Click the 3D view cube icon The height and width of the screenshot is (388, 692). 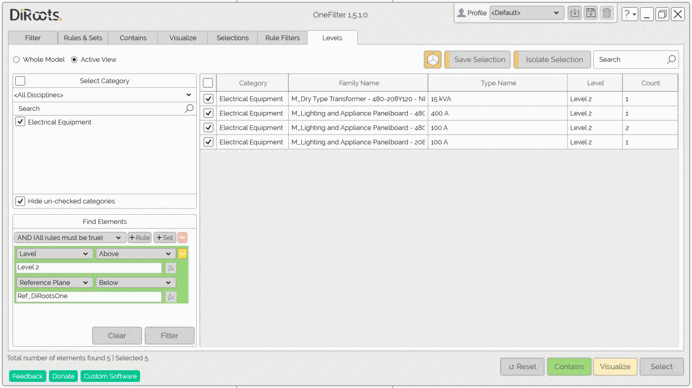(x=432, y=60)
